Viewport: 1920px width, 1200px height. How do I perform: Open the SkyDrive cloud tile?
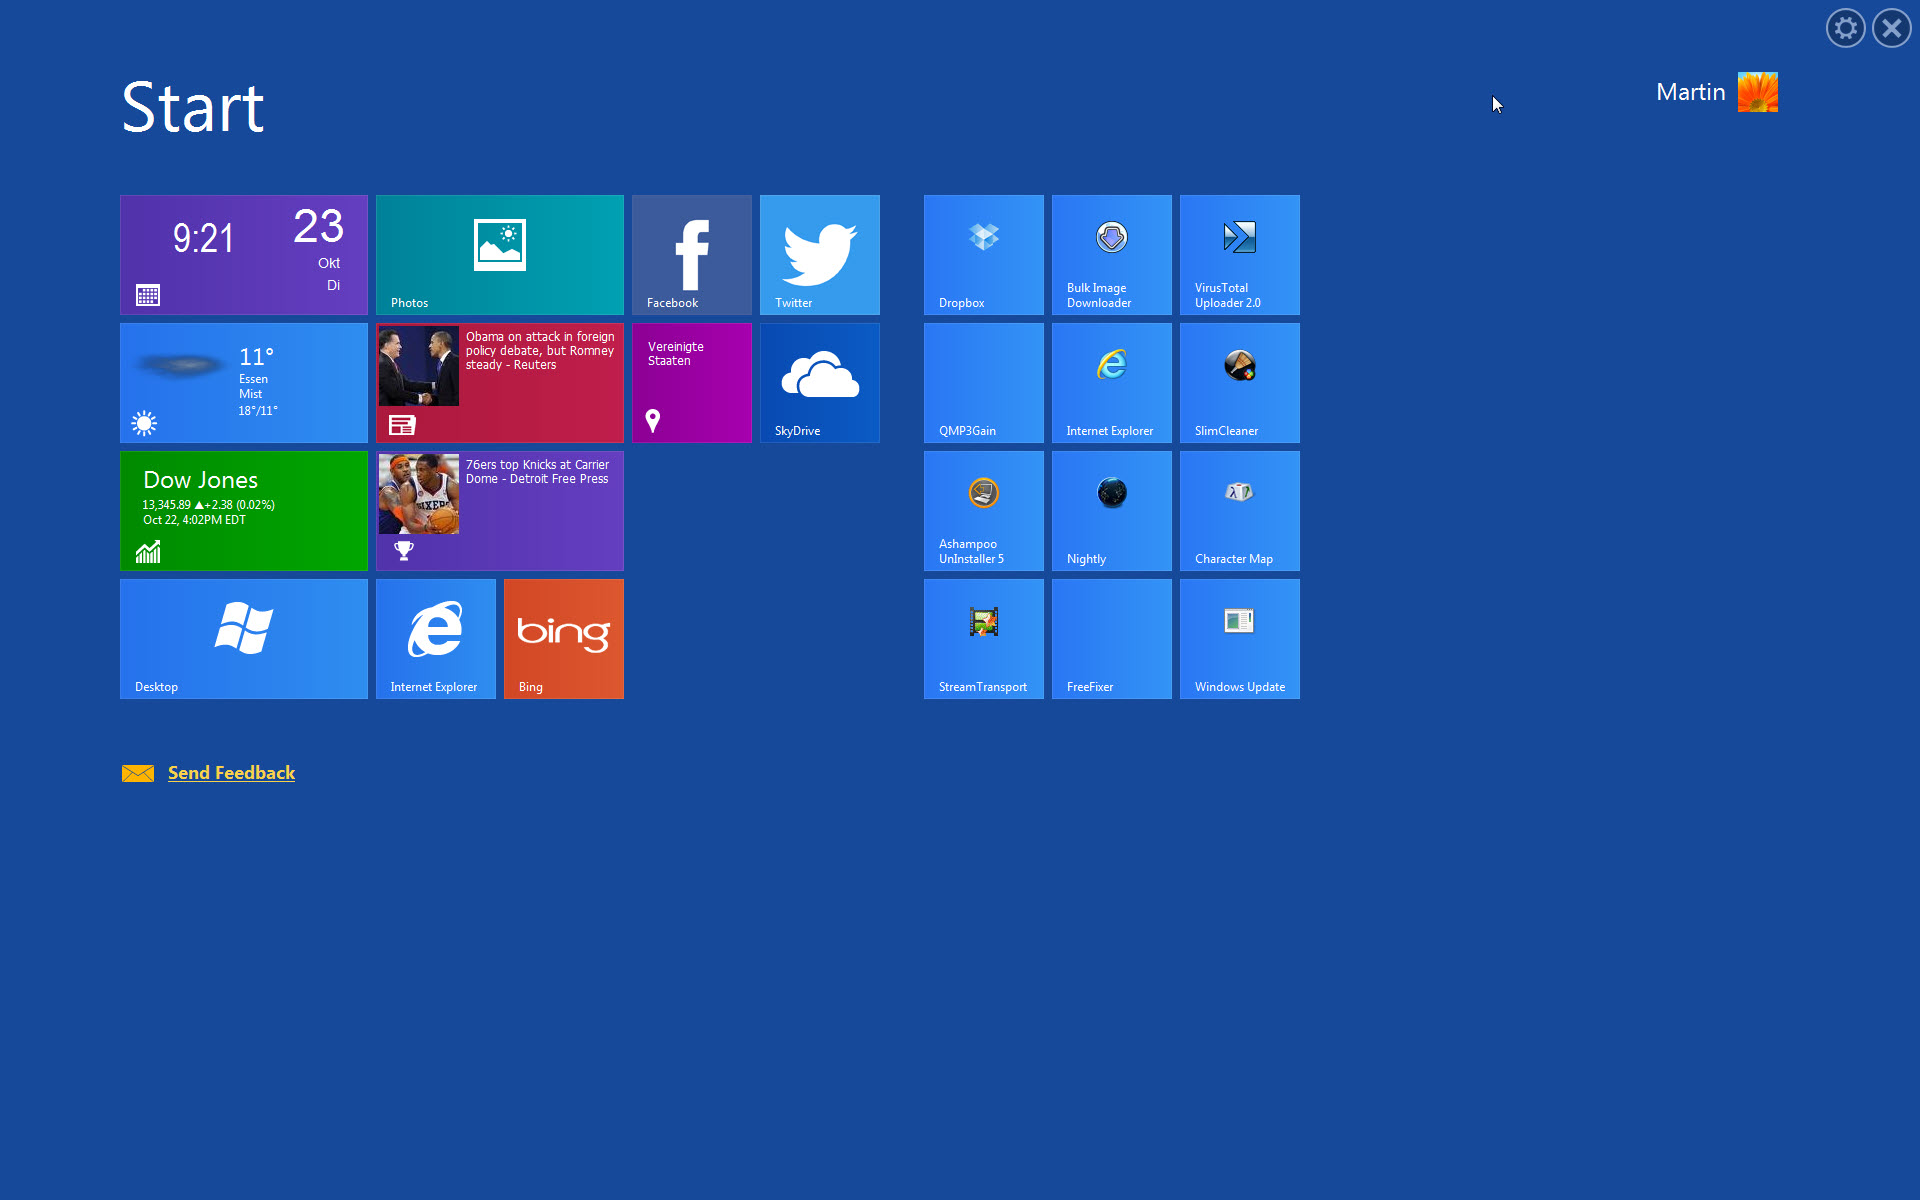(820, 383)
